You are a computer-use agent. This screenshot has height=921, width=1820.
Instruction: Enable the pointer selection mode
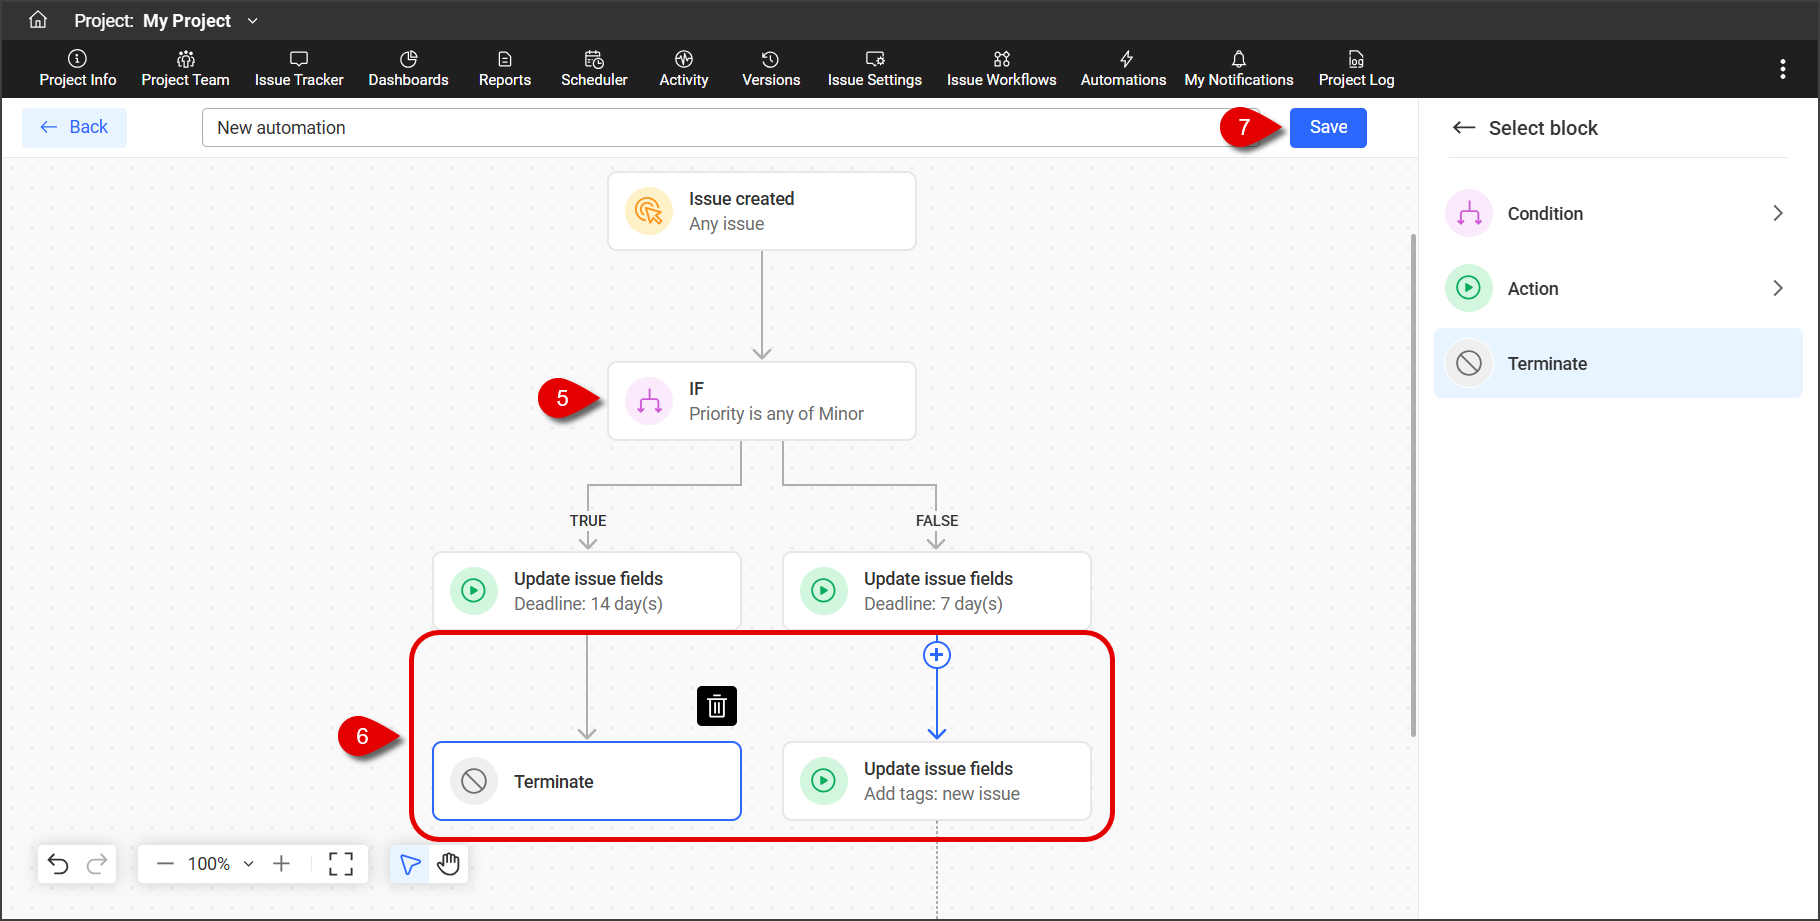pyautogui.click(x=410, y=864)
